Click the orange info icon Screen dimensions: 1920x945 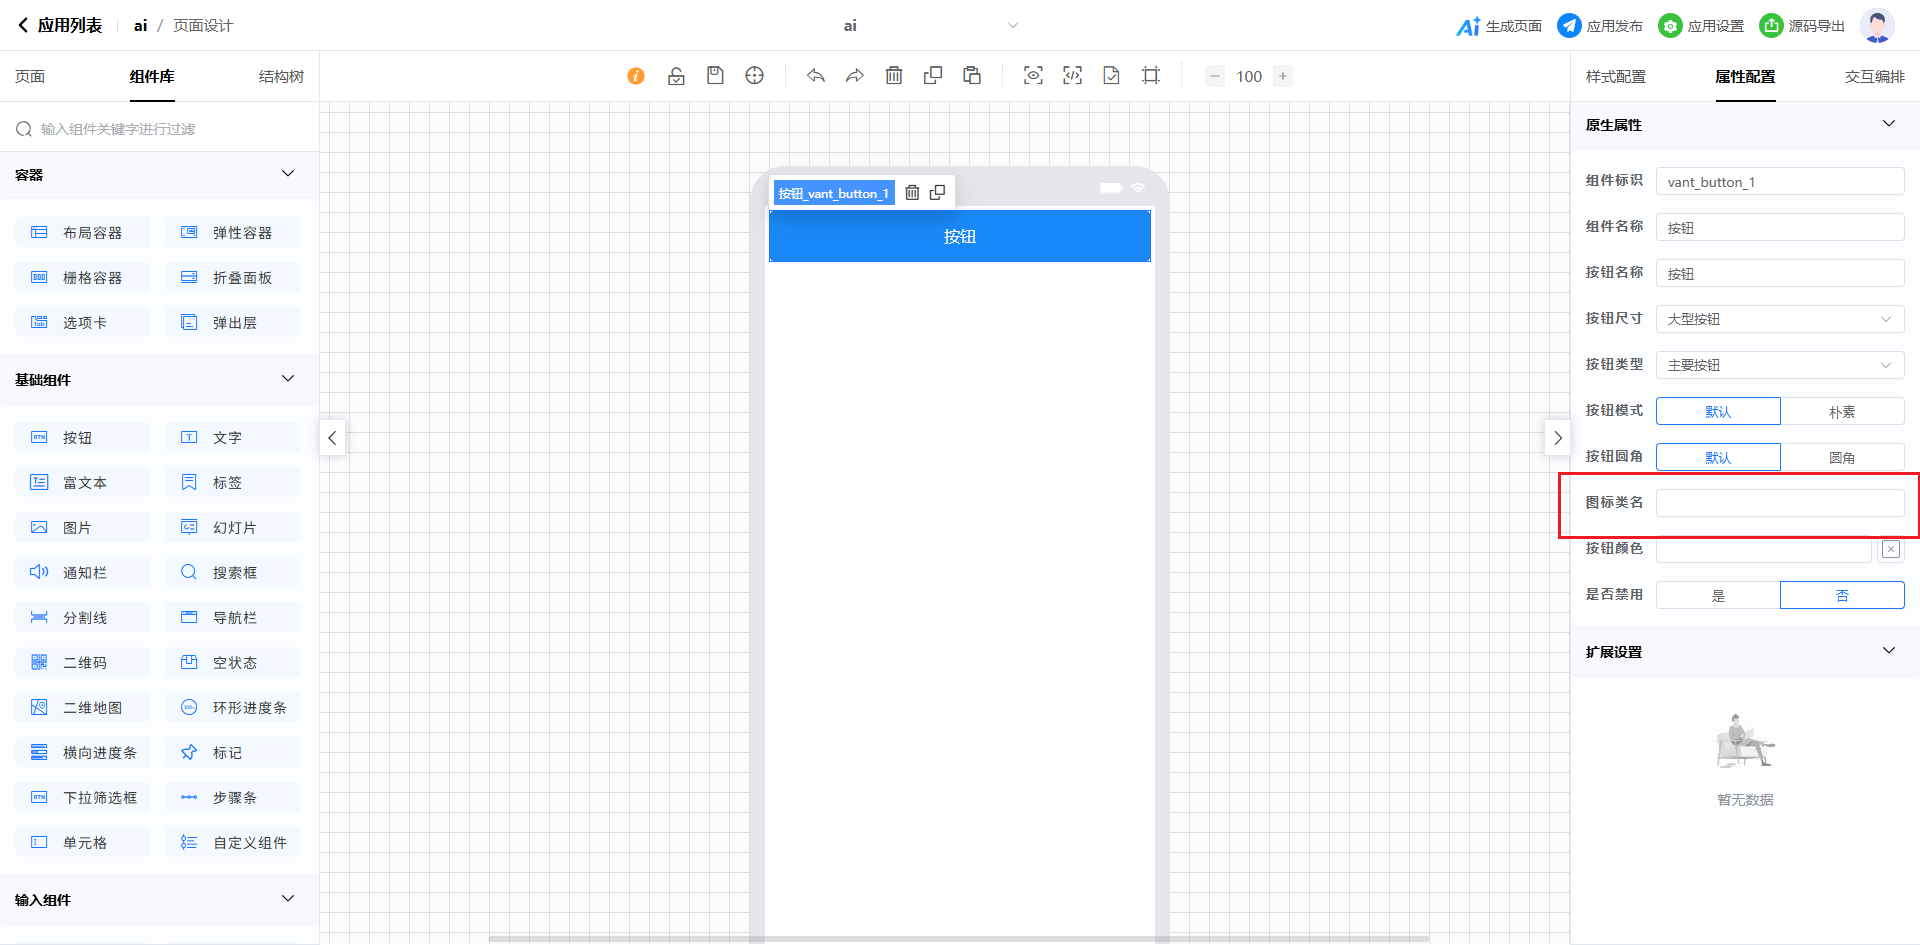[x=636, y=76]
